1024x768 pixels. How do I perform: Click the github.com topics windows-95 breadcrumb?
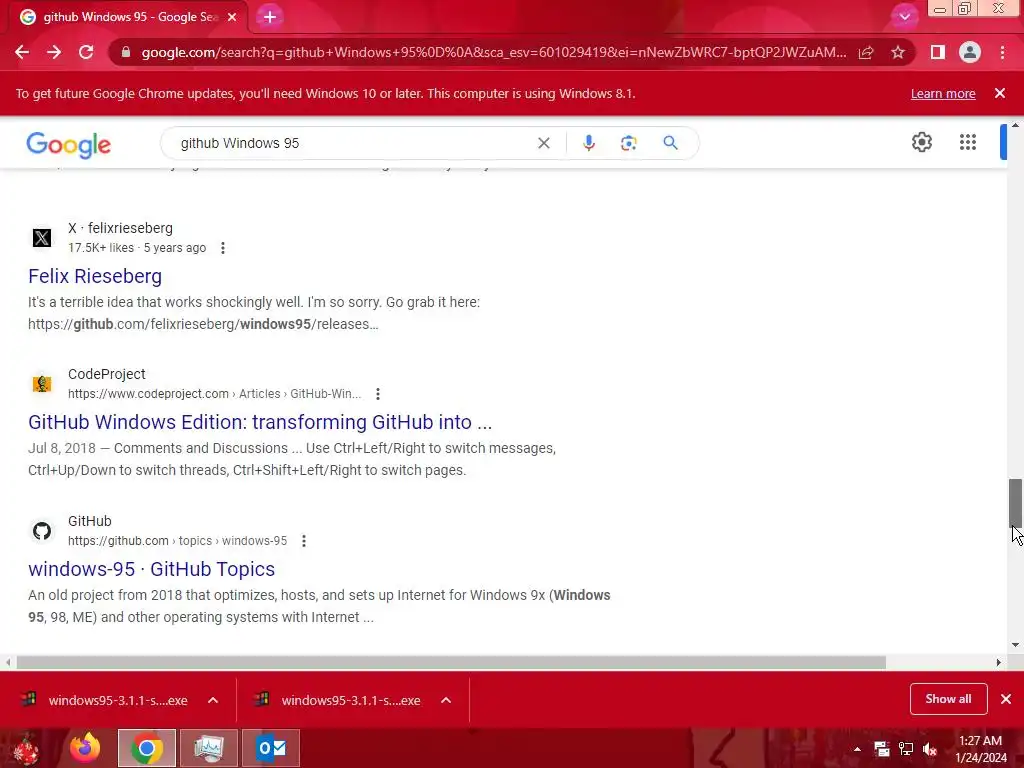(x=177, y=541)
